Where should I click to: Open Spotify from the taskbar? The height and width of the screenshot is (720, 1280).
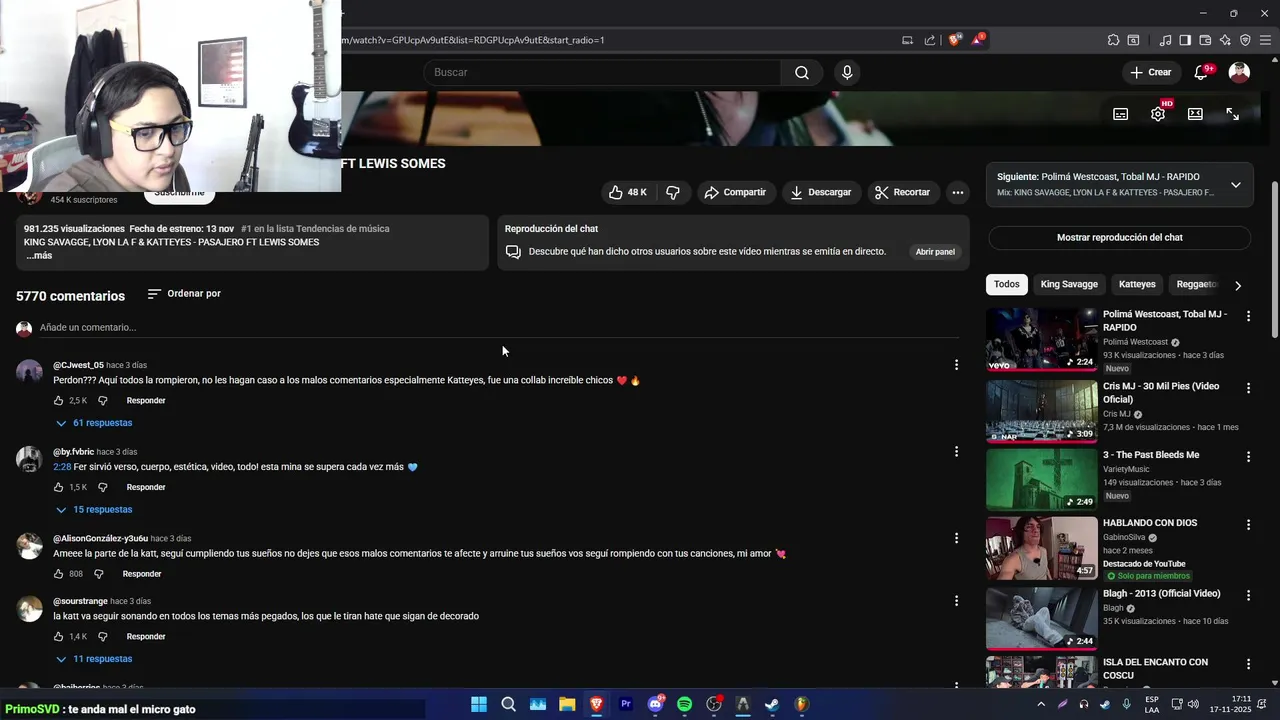(684, 704)
